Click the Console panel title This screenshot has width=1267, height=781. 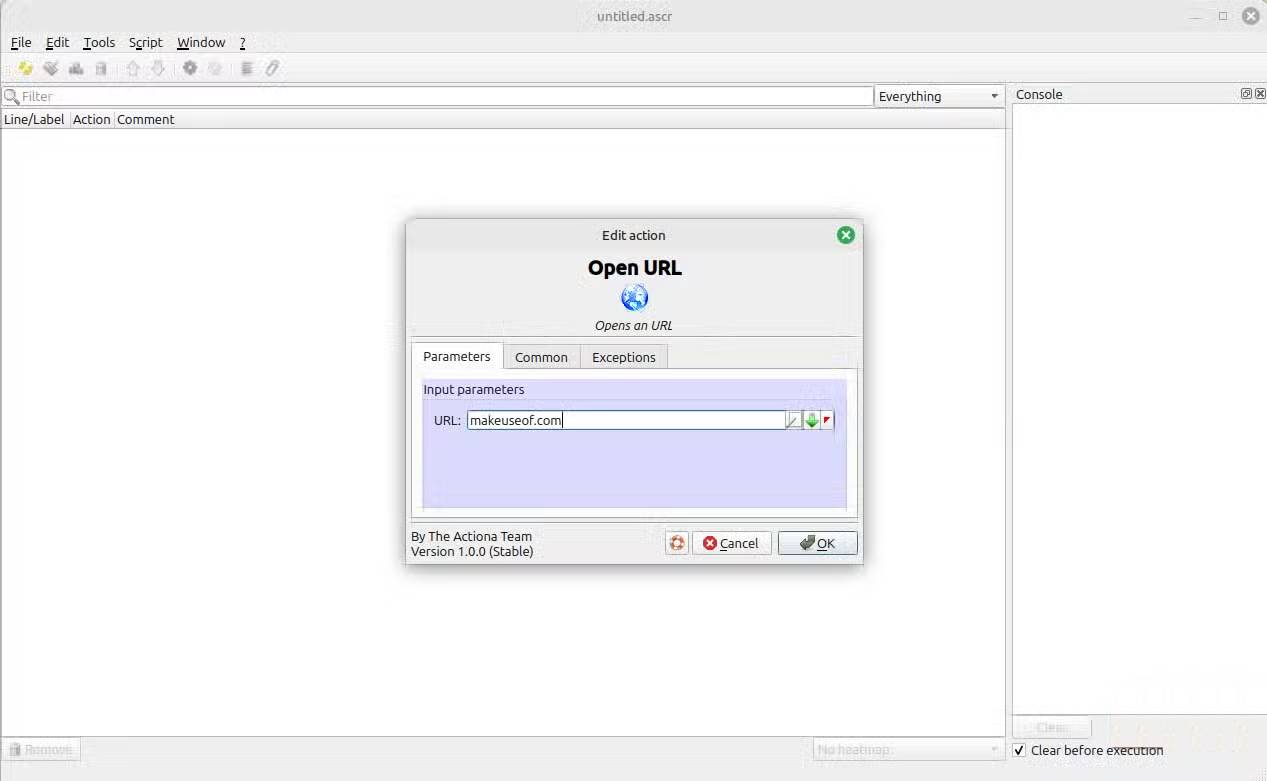pos(1039,94)
